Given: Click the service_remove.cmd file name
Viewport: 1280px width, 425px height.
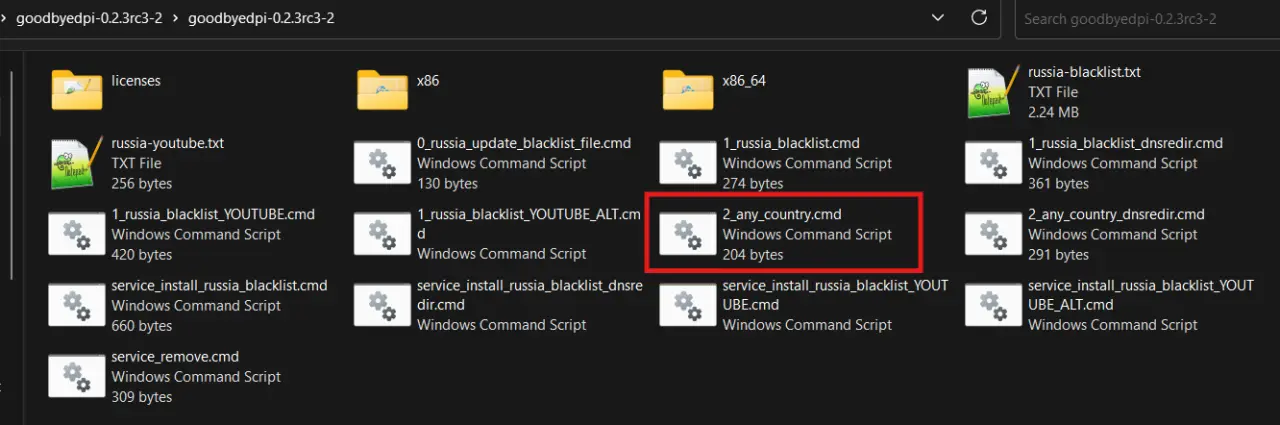Looking at the screenshot, I should click(x=175, y=356).
